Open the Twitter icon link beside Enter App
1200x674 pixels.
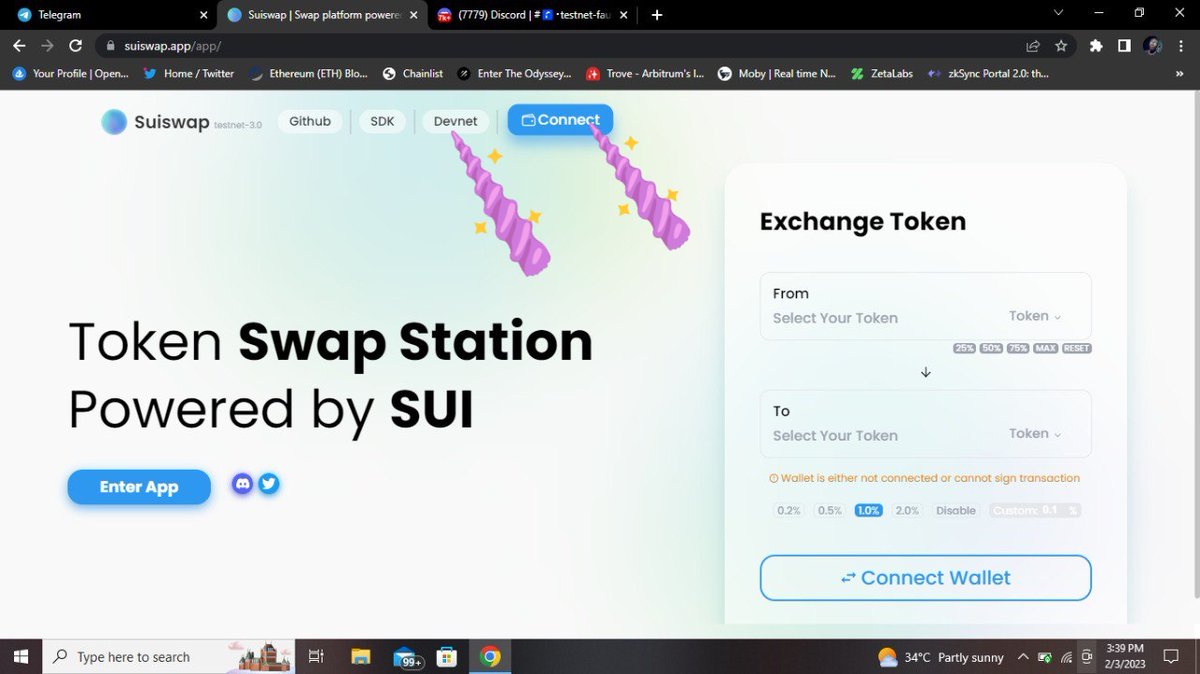(268, 484)
